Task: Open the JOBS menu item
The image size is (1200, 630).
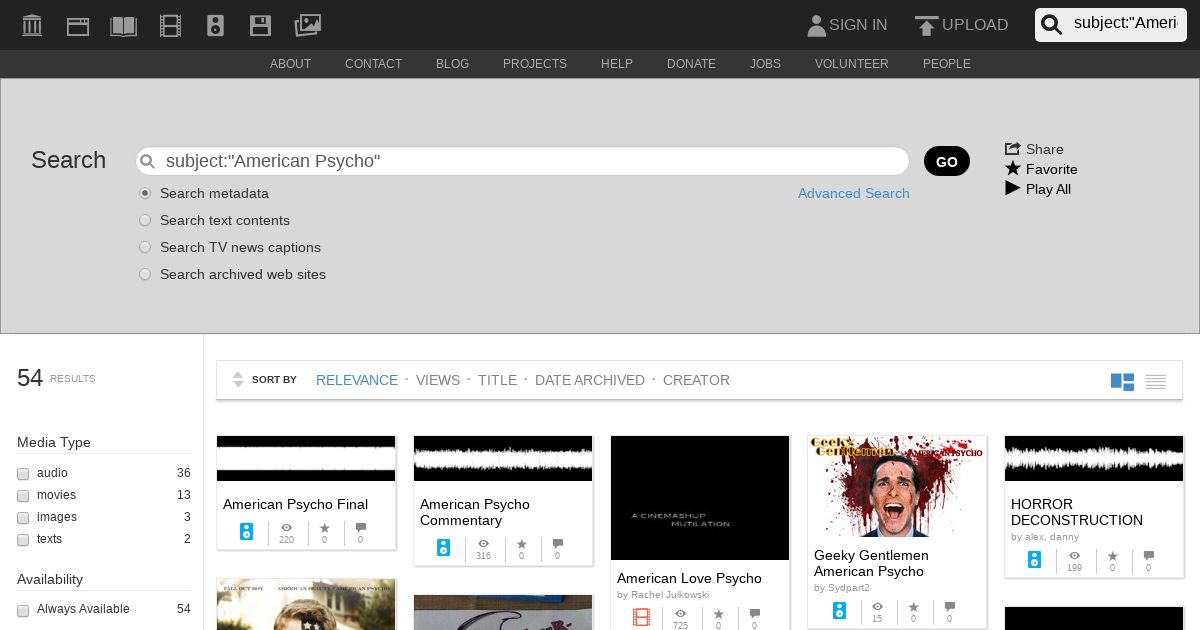Action: [x=765, y=64]
